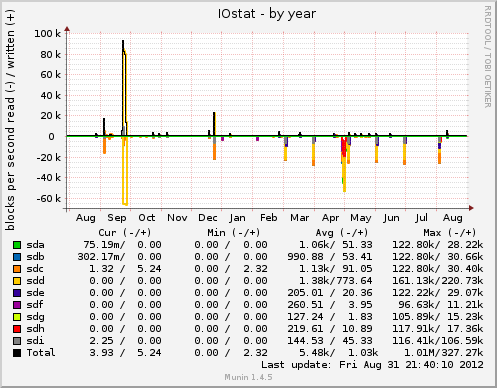Viewport: 497px width, 388px height.
Task: Click the gray sdi legend swatch
Action: pos(17,341)
